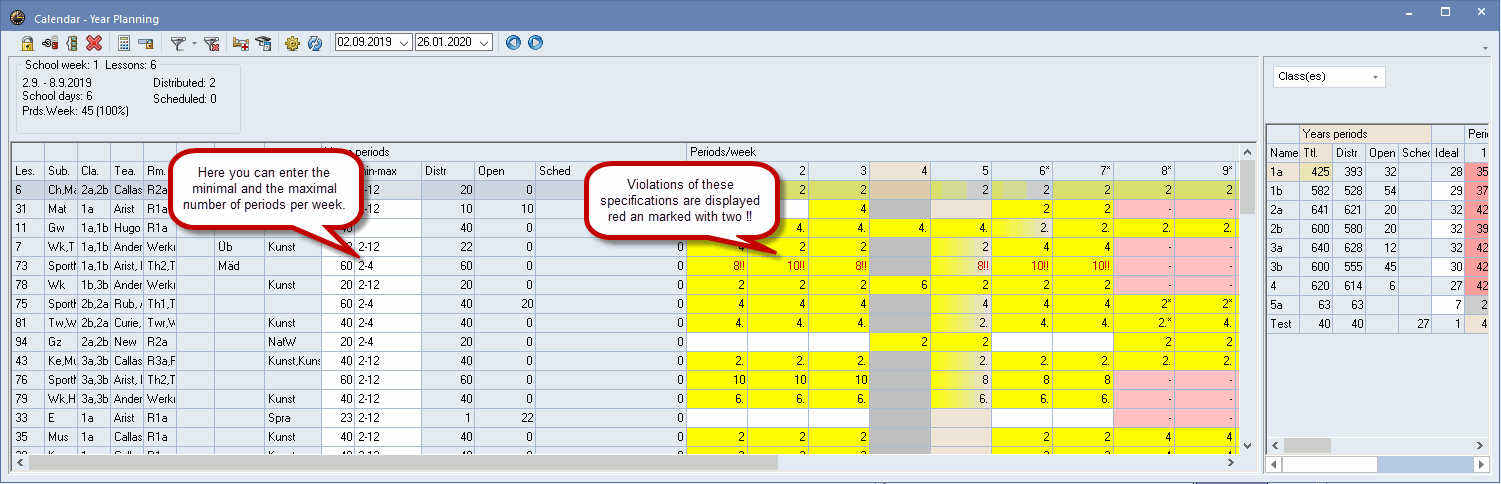Click the Gw subject cell in row 11
The image size is (1501, 484).
click(x=61, y=226)
